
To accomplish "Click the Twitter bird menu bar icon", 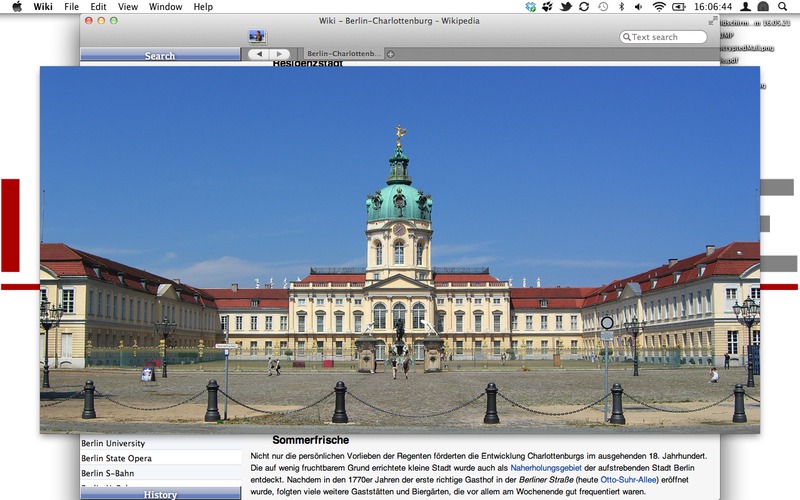I will (x=566, y=7).
